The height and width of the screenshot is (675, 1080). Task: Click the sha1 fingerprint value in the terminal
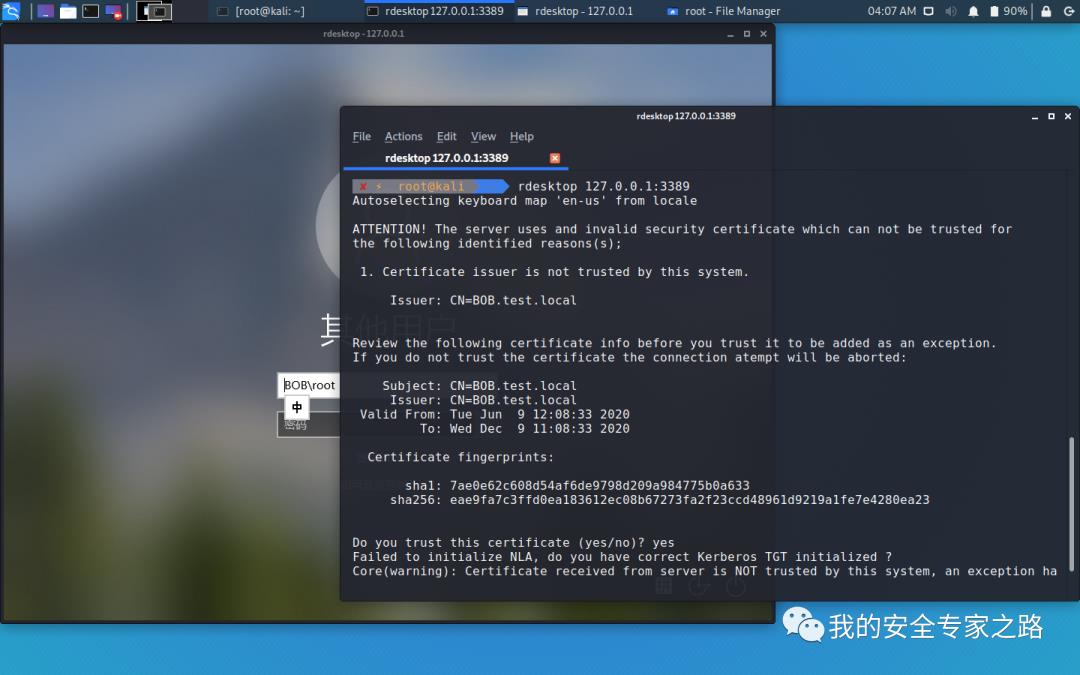(599, 485)
